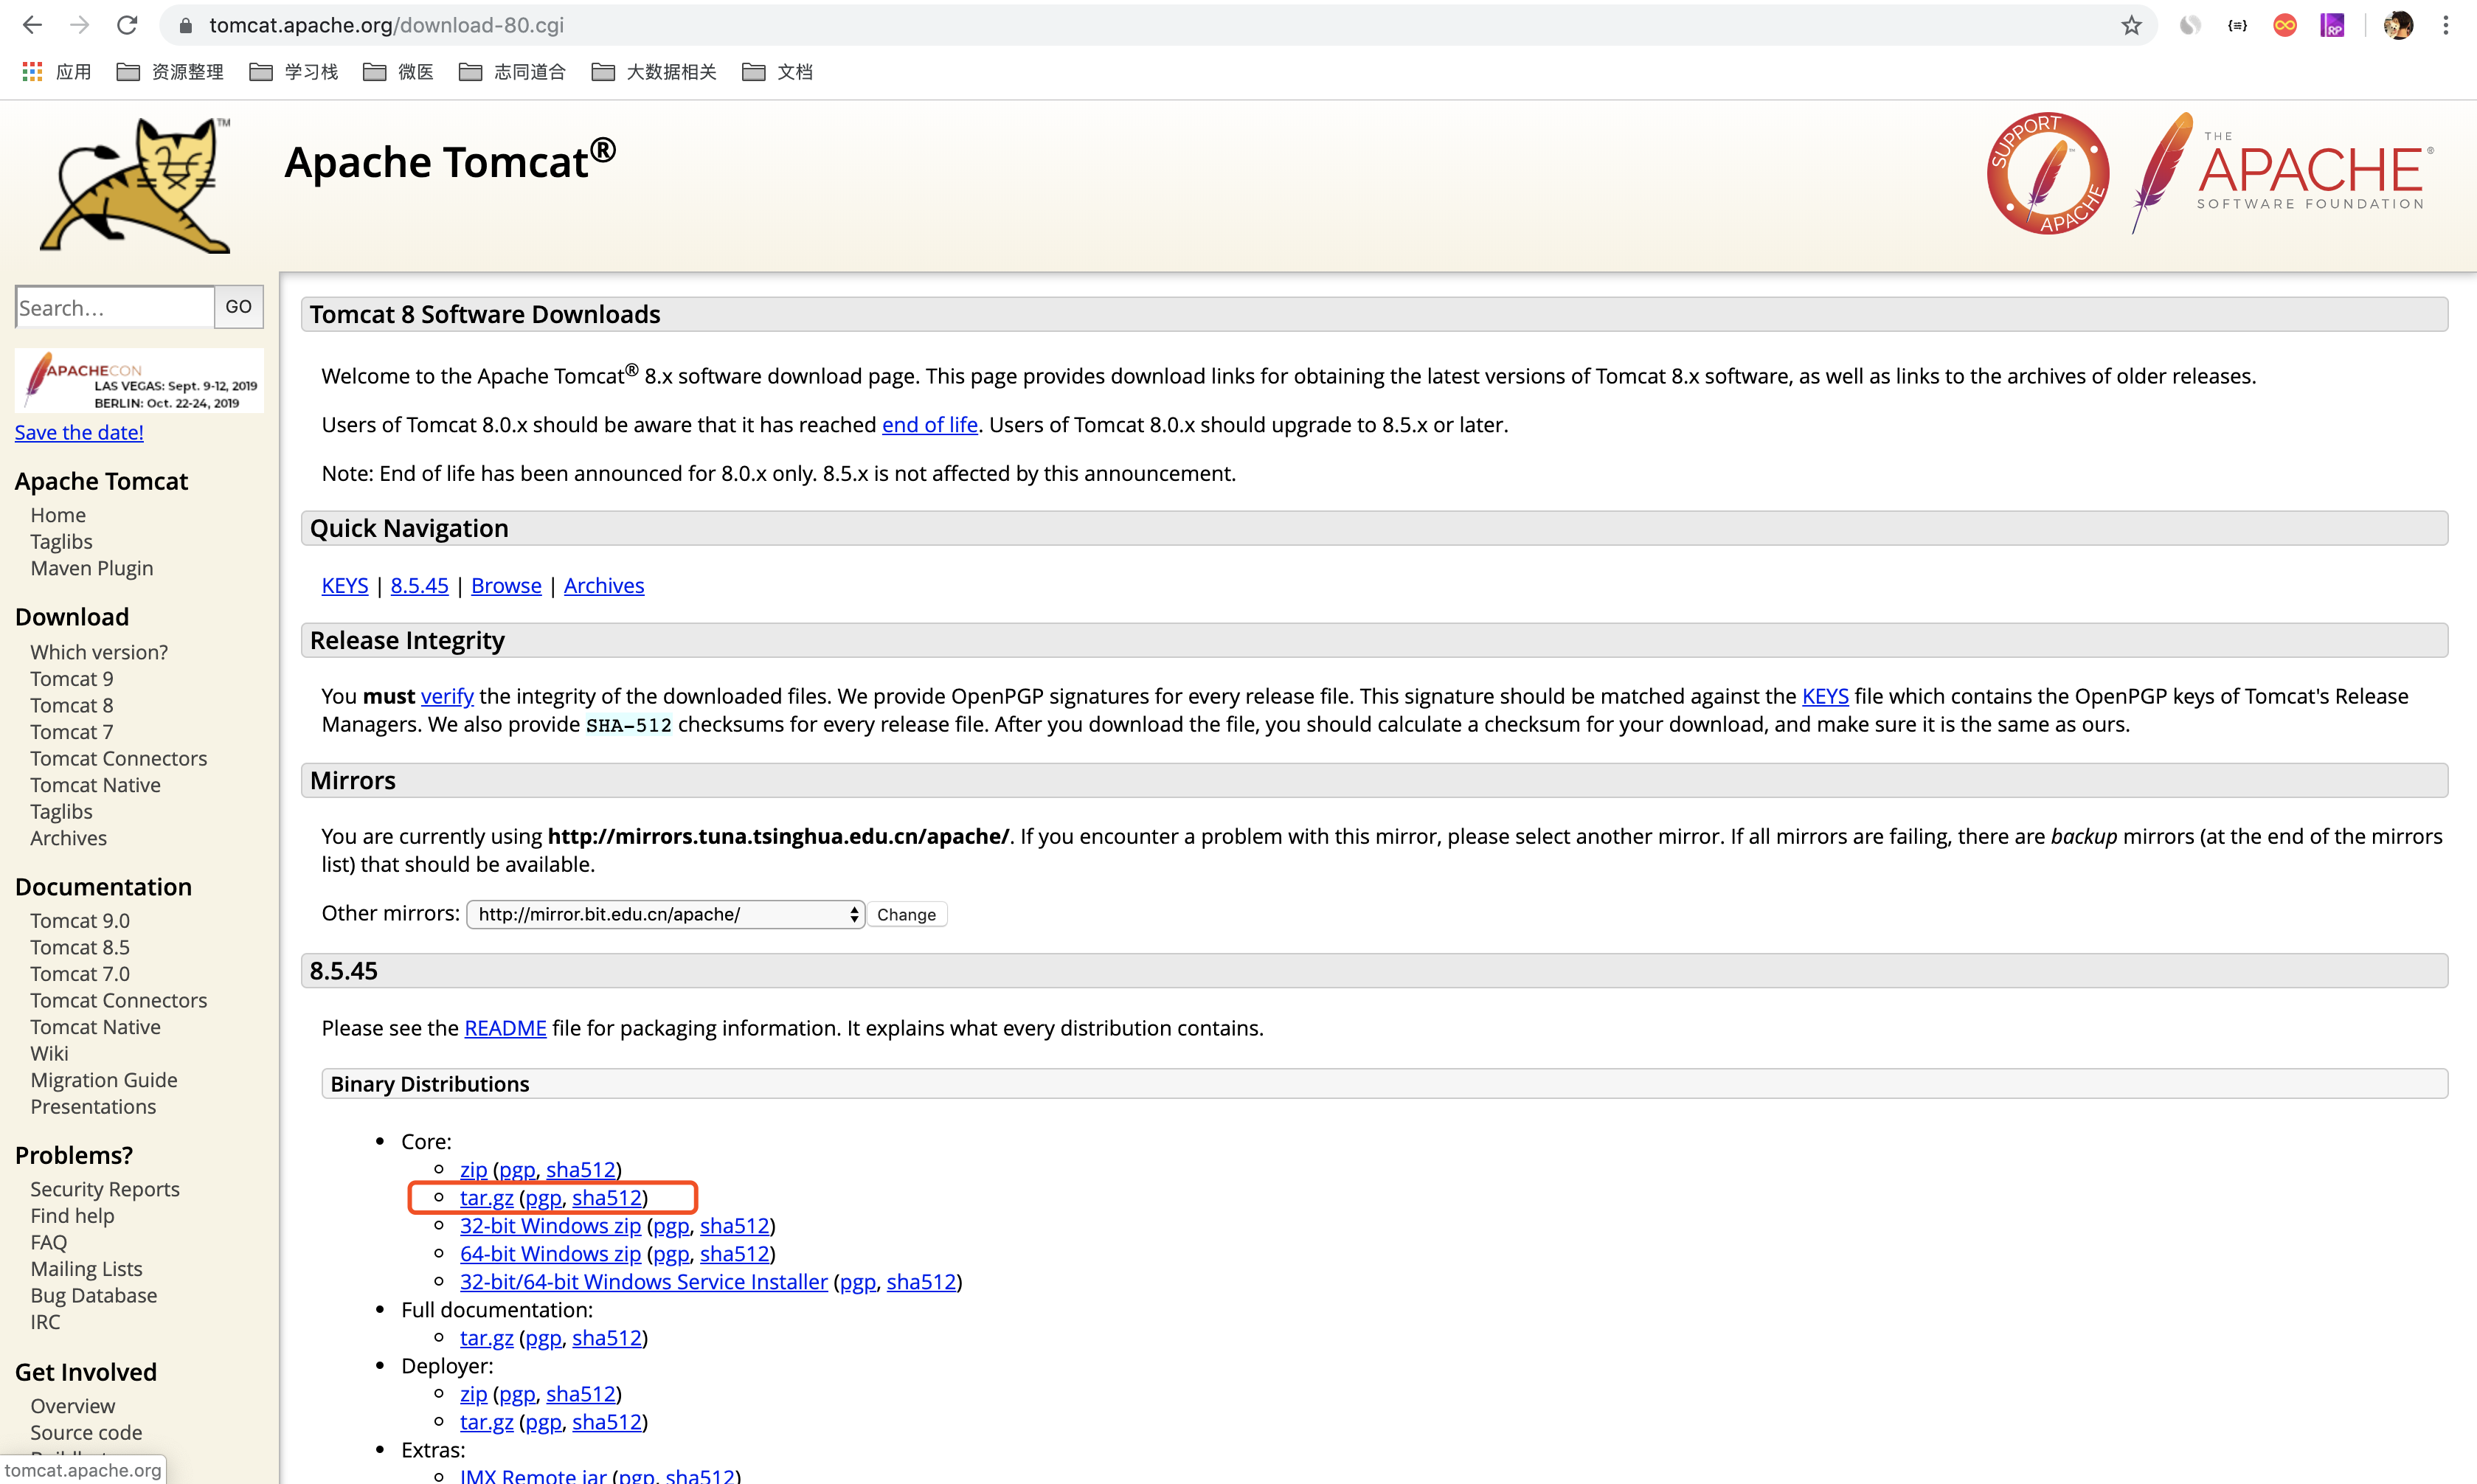Download Full documentation tar.gz

486,1337
